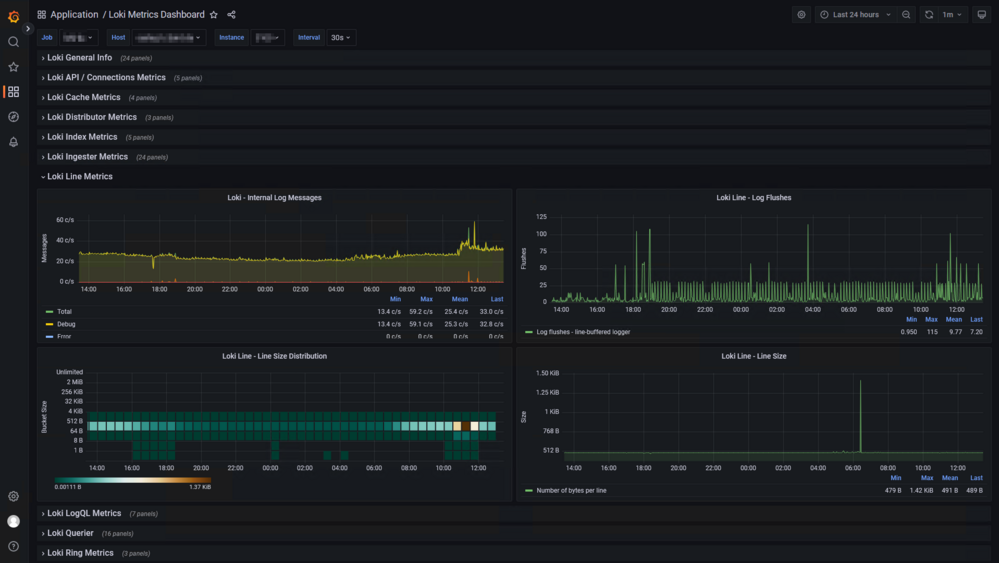Open the Grafana home logo
Image resolution: width=999 pixels, height=563 pixels.
click(x=13, y=16)
